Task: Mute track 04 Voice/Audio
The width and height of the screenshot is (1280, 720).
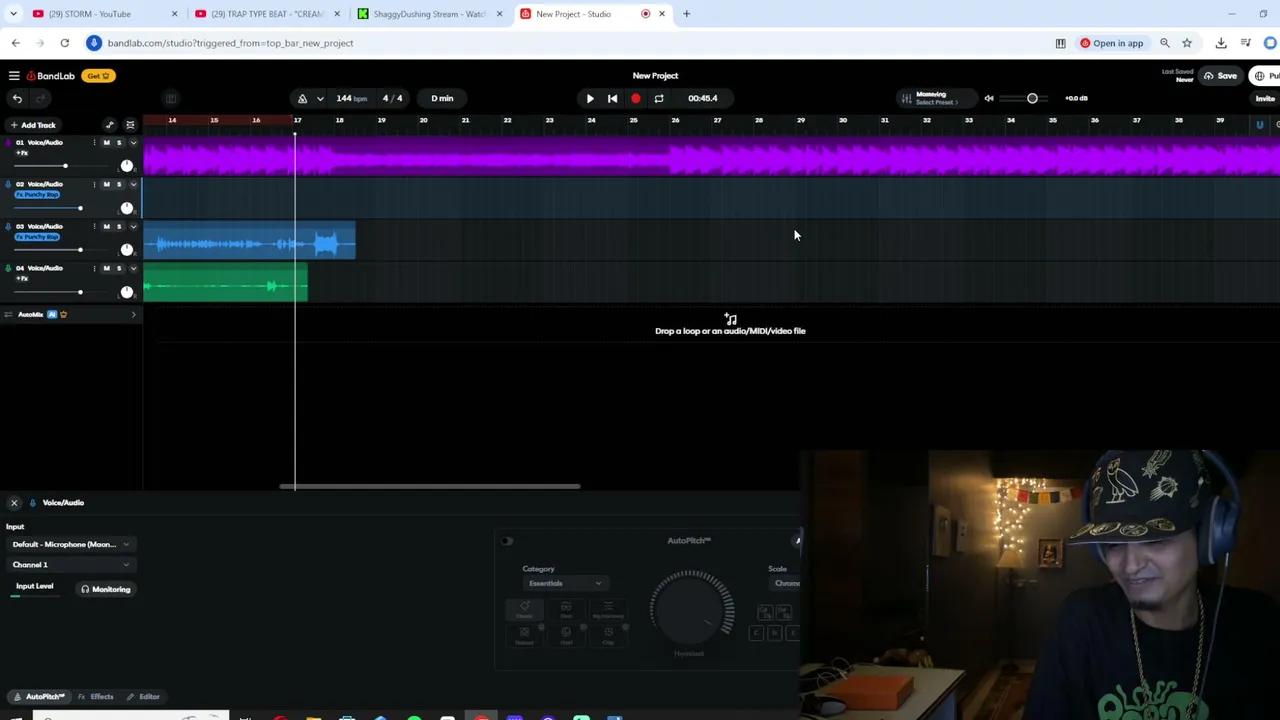Action: pyautogui.click(x=106, y=269)
